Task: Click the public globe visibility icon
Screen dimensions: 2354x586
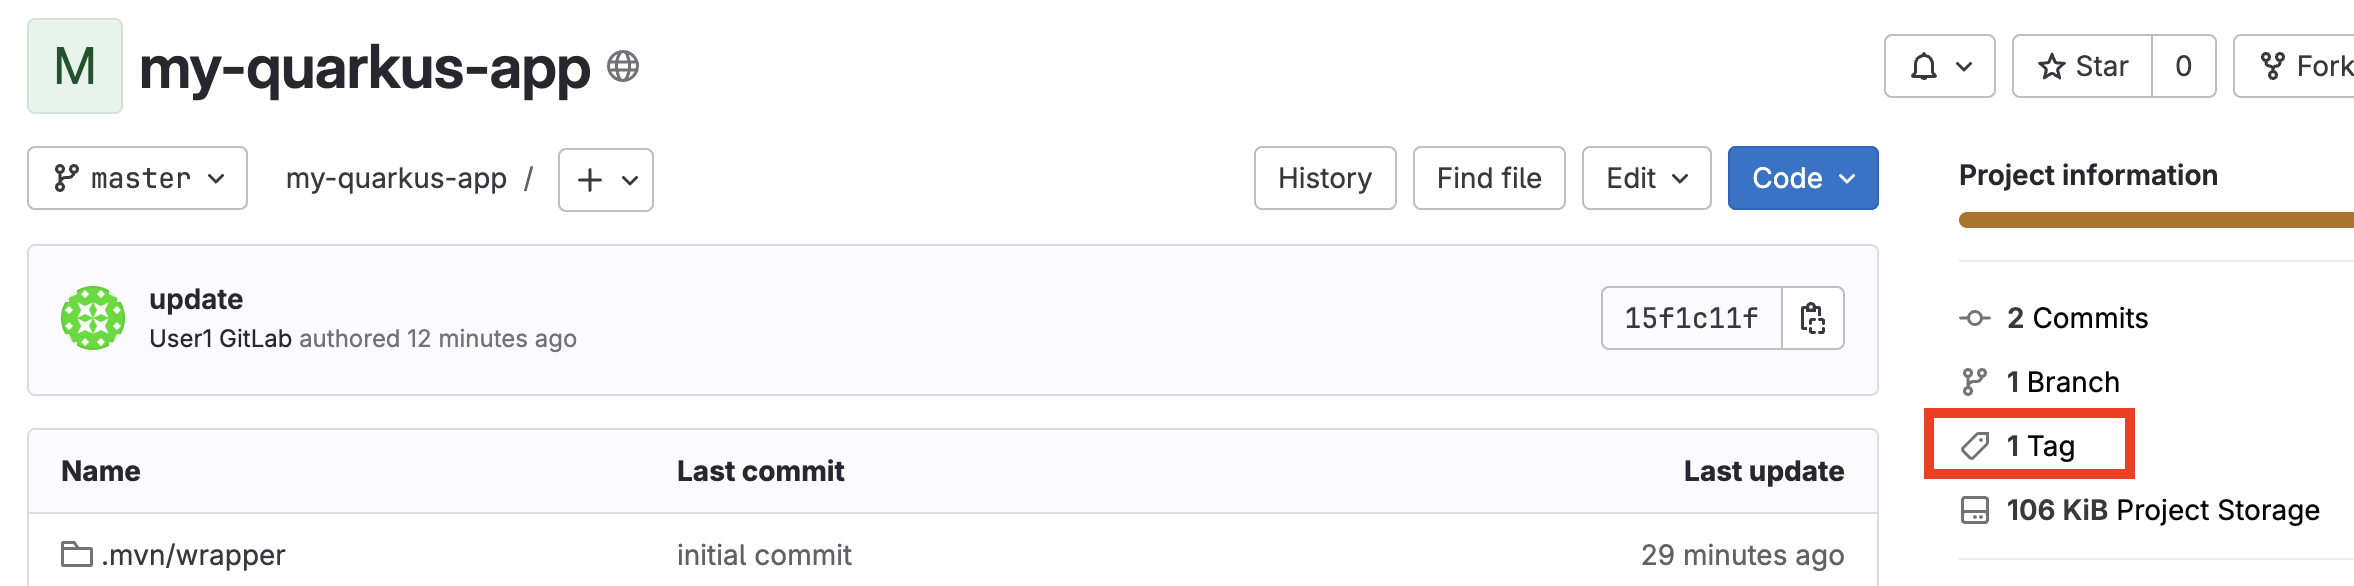Action: point(623,67)
